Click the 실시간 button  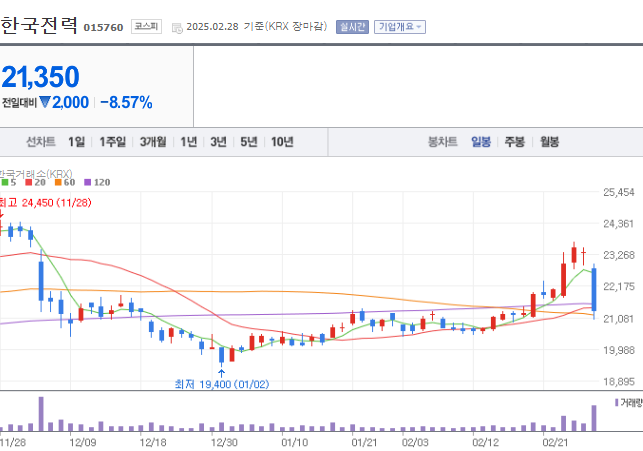(352, 27)
